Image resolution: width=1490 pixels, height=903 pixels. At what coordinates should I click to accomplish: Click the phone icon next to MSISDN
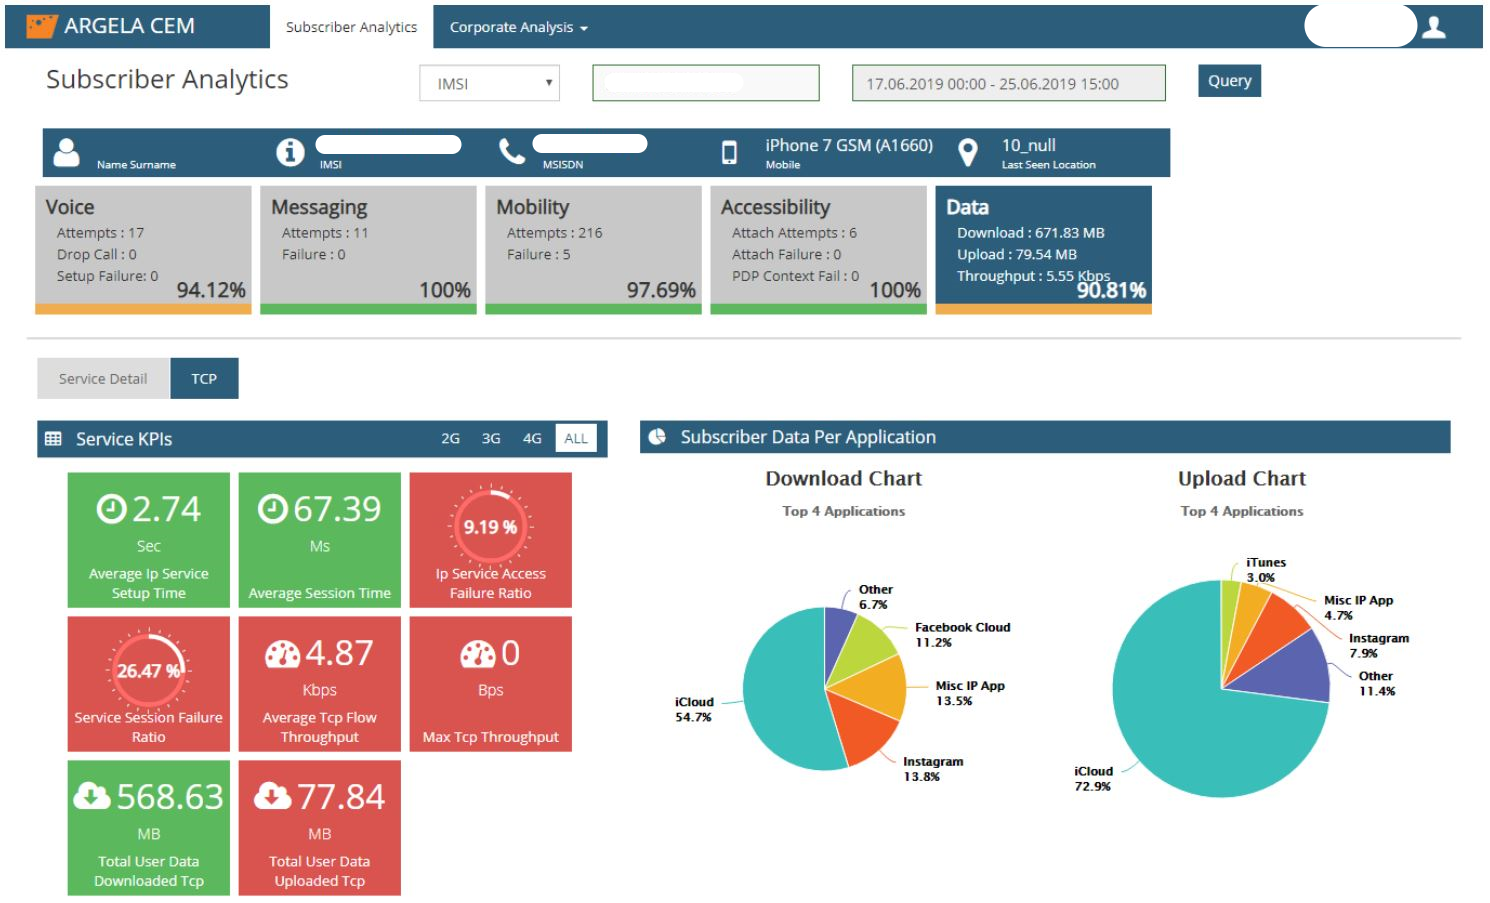pyautogui.click(x=512, y=151)
